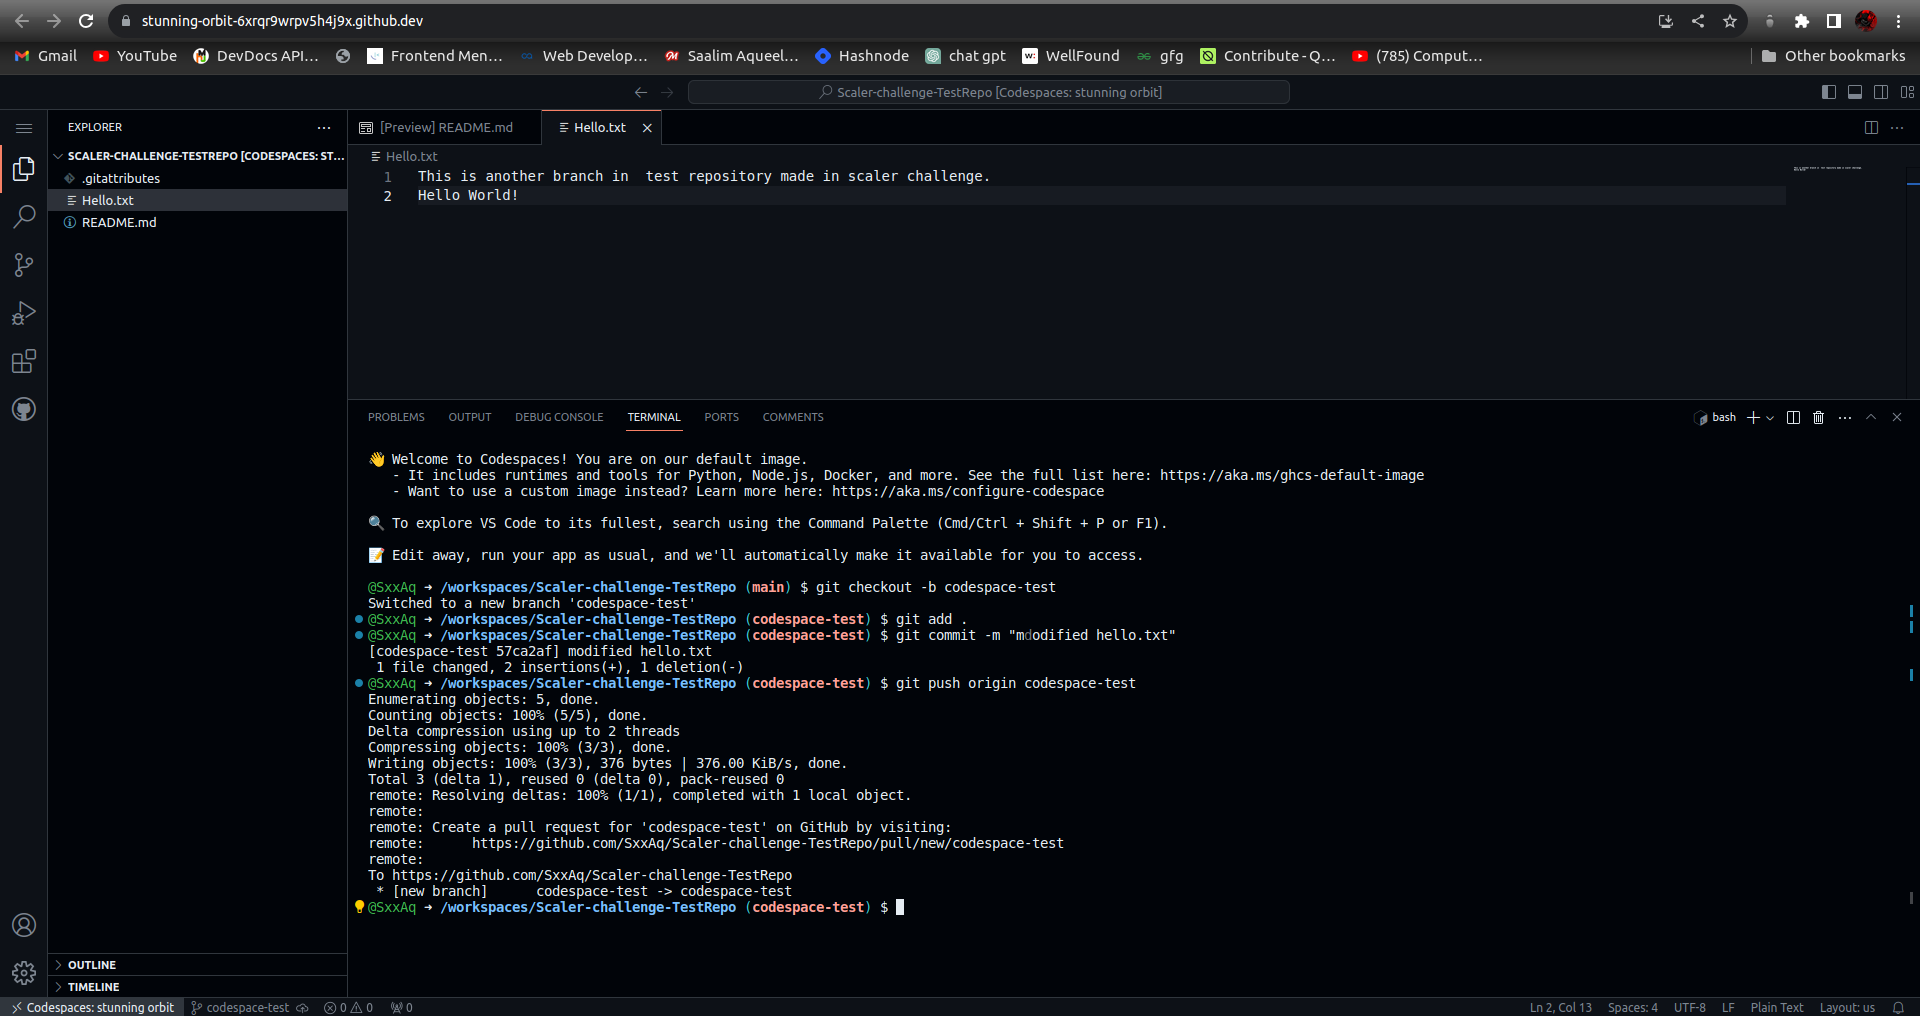
Task: Expand the Timeline section
Action: [x=95, y=987]
